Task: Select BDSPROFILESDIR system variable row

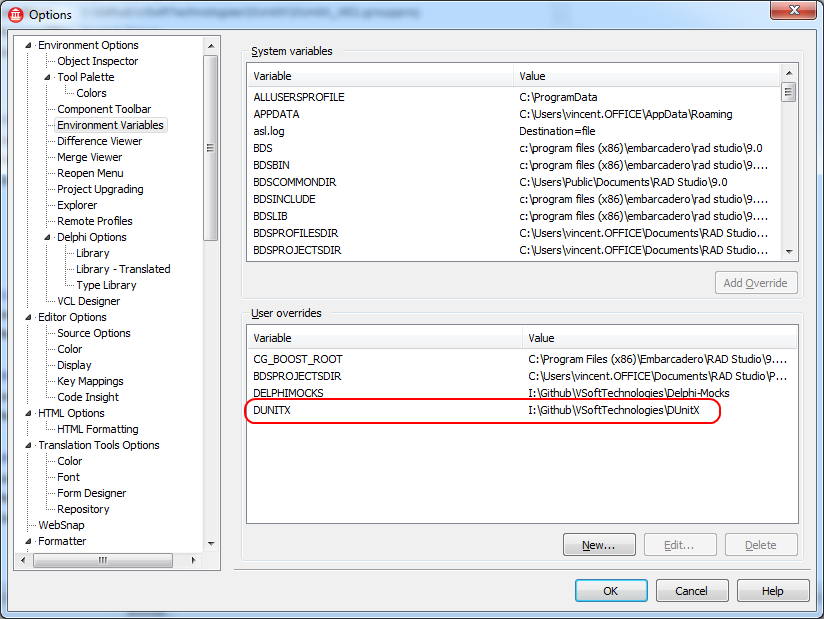Action: pyautogui.click(x=513, y=233)
